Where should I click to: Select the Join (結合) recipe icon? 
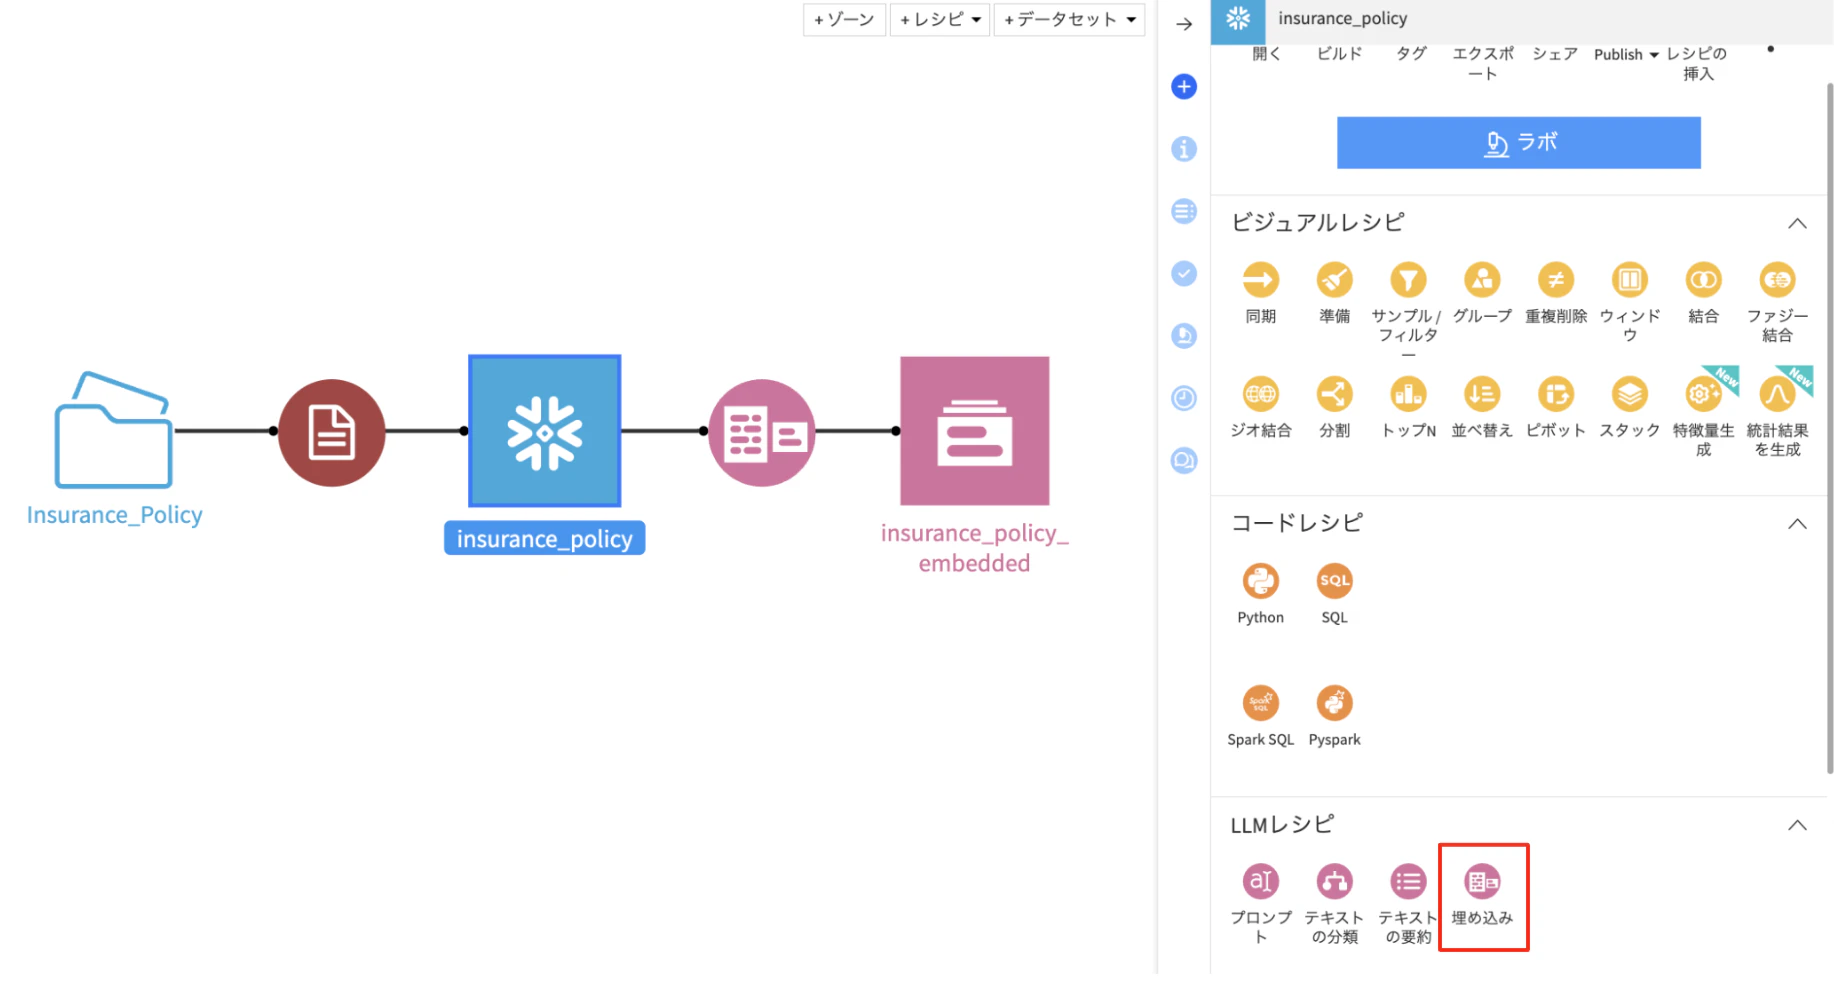click(1703, 280)
